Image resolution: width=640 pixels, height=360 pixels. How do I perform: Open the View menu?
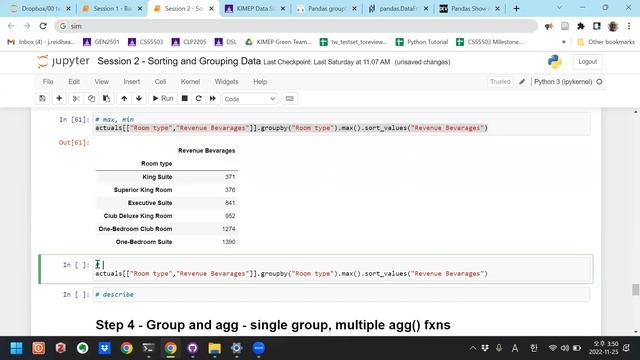[x=102, y=82]
